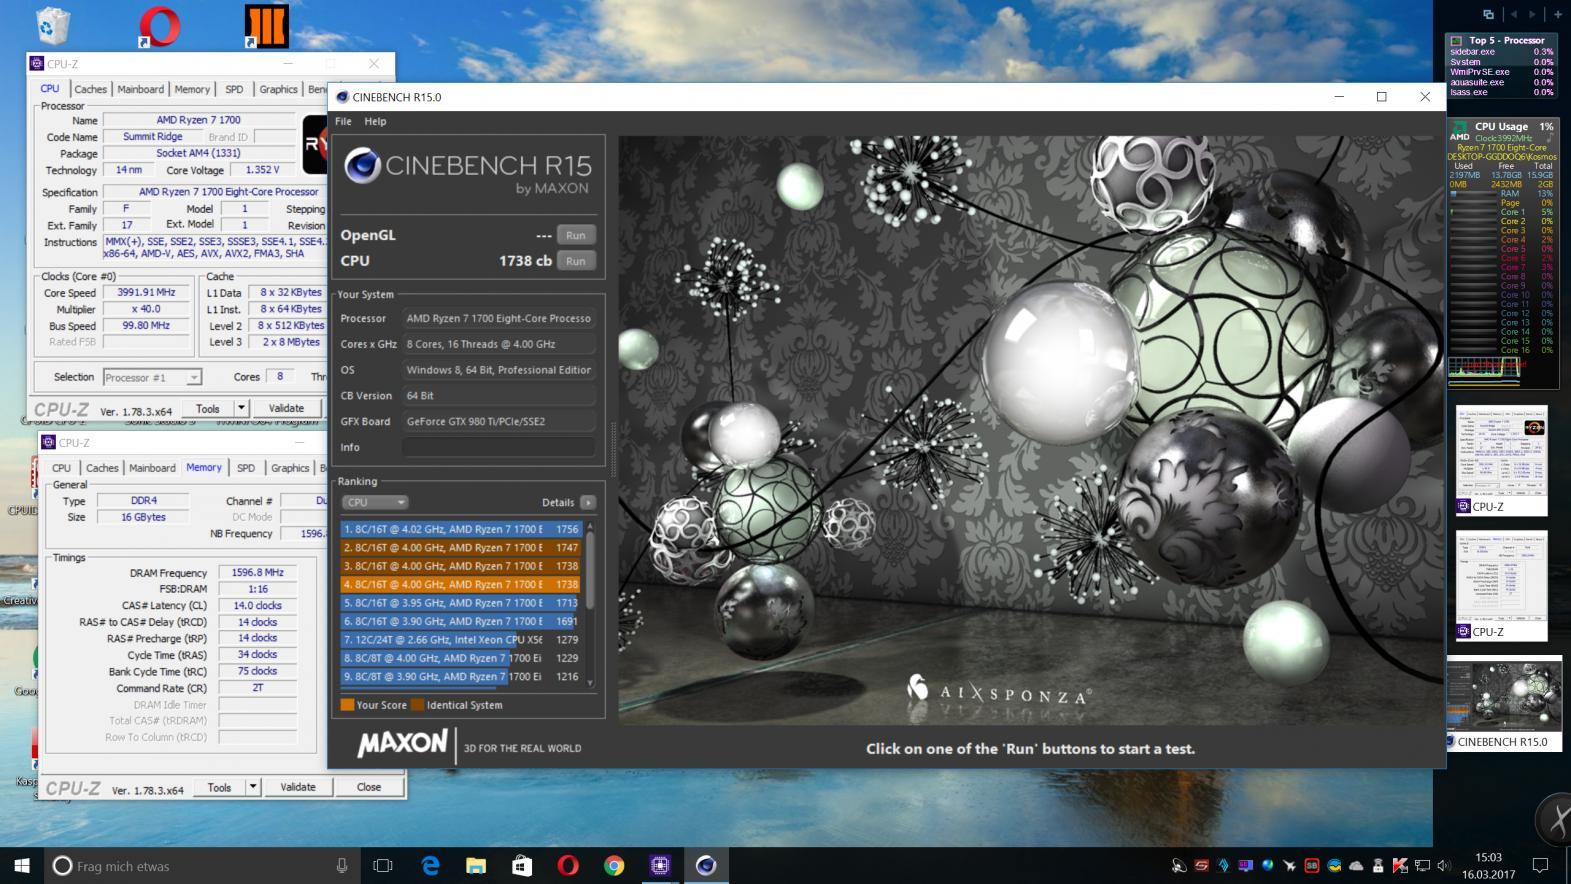1571x884 pixels.
Task: Open the OneDrive cloud tray icon
Action: coord(1356,866)
